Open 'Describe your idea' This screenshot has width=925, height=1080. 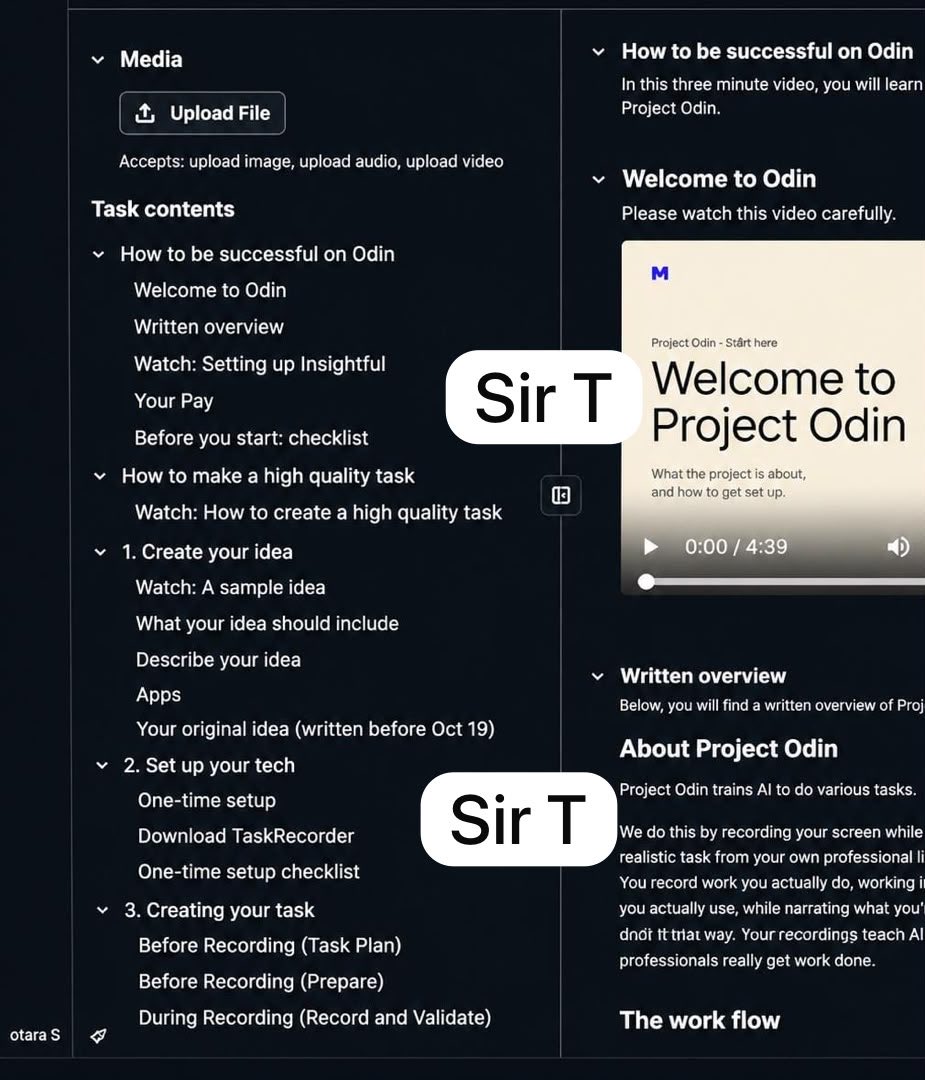coord(218,660)
